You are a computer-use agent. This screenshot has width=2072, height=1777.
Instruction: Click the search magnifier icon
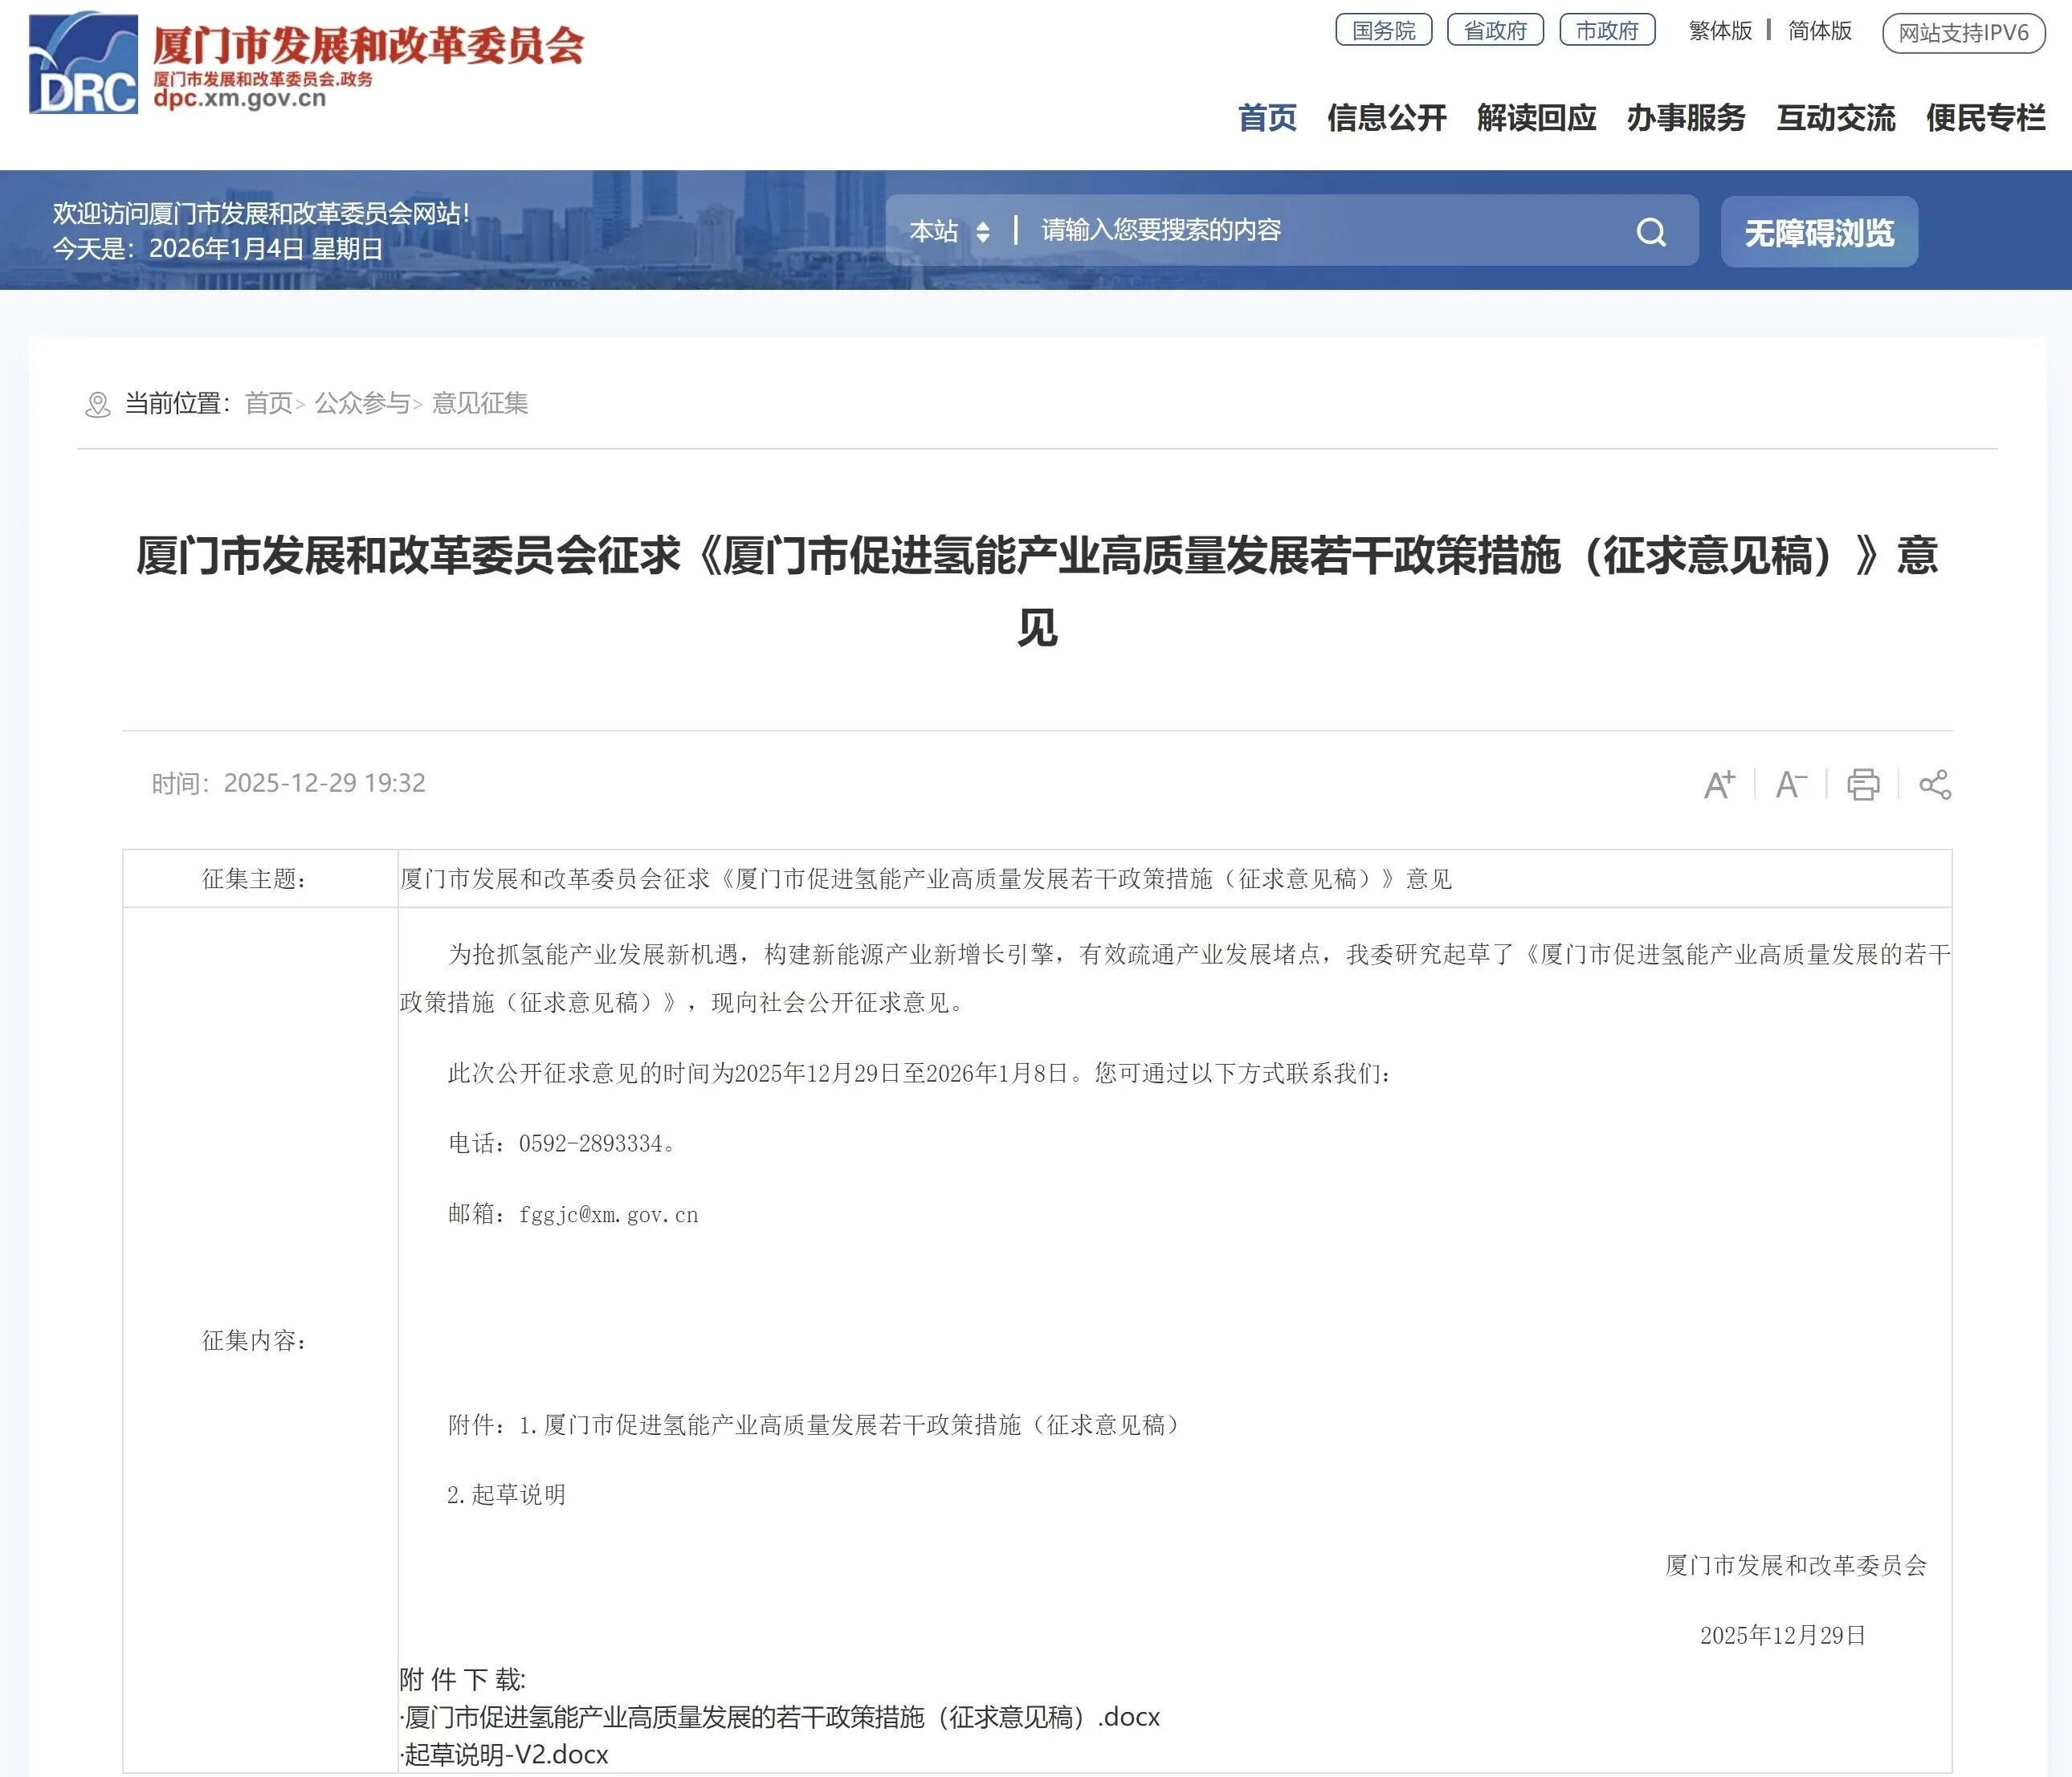click(x=1651, y=232)
